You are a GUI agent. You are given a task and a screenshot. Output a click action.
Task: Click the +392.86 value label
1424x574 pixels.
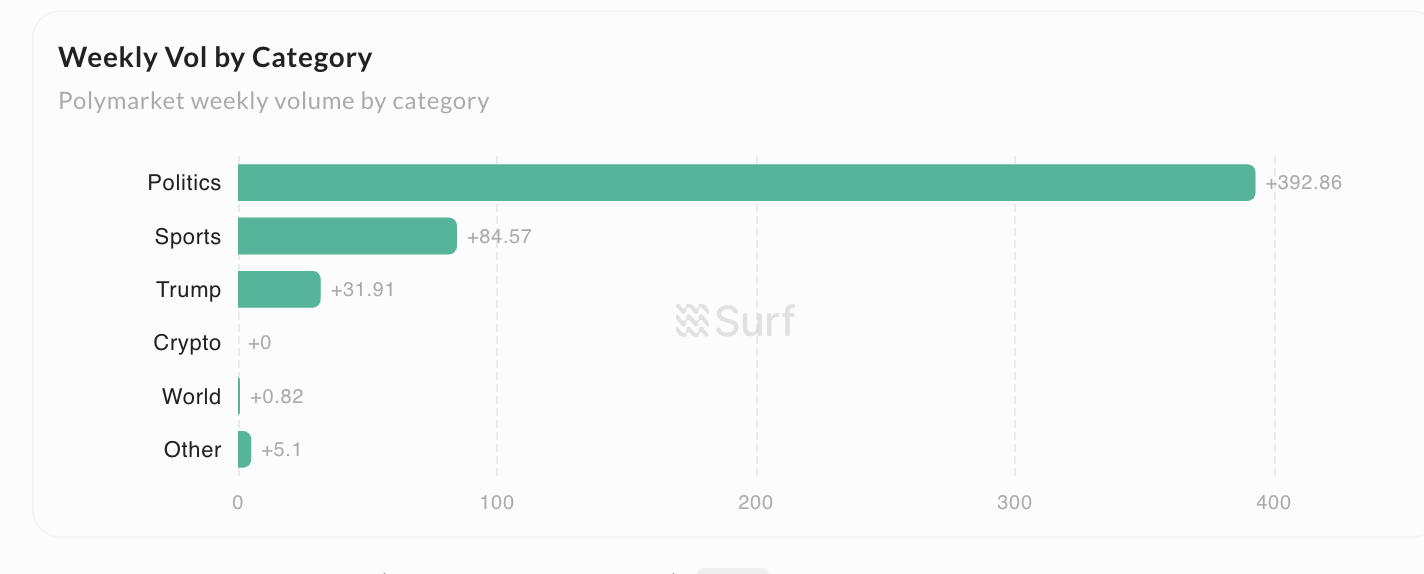(x=1303, y=183)
